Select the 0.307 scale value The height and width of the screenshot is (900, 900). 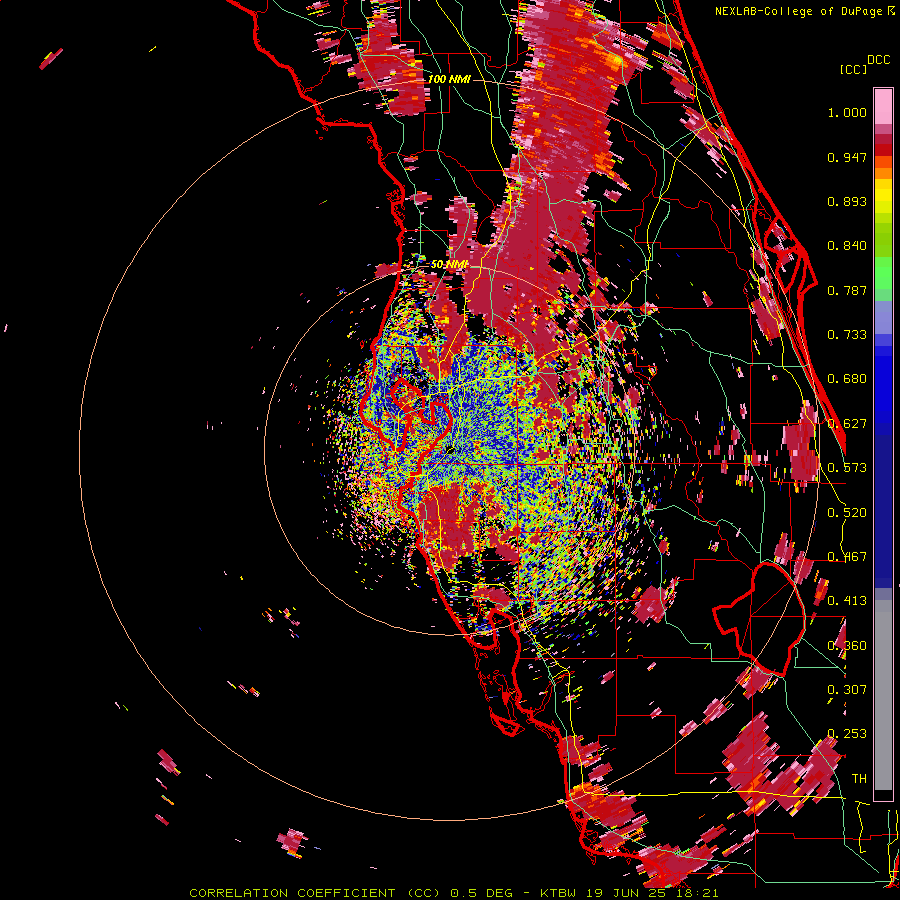pos(847,690)
